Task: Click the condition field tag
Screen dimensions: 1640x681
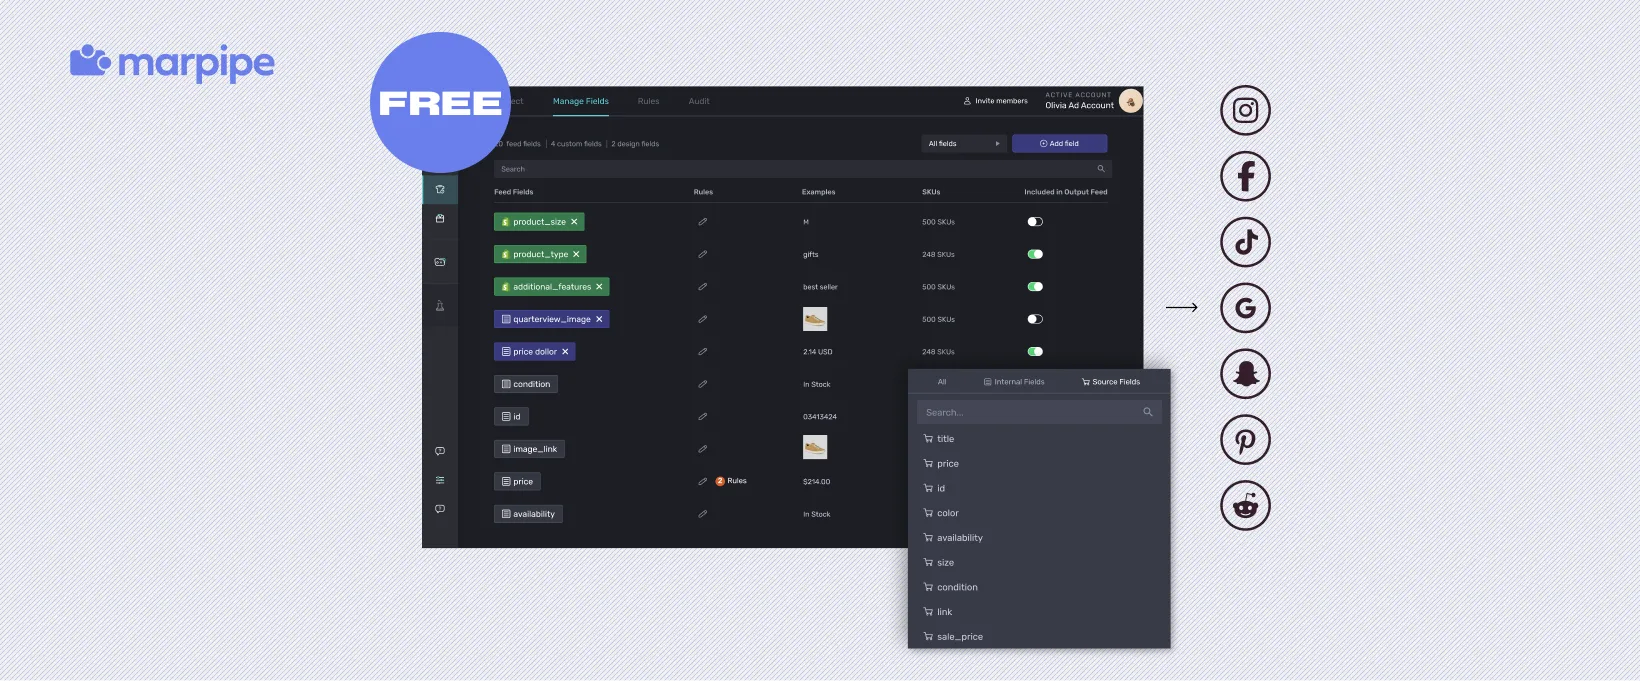Action: tap(526, 384)
